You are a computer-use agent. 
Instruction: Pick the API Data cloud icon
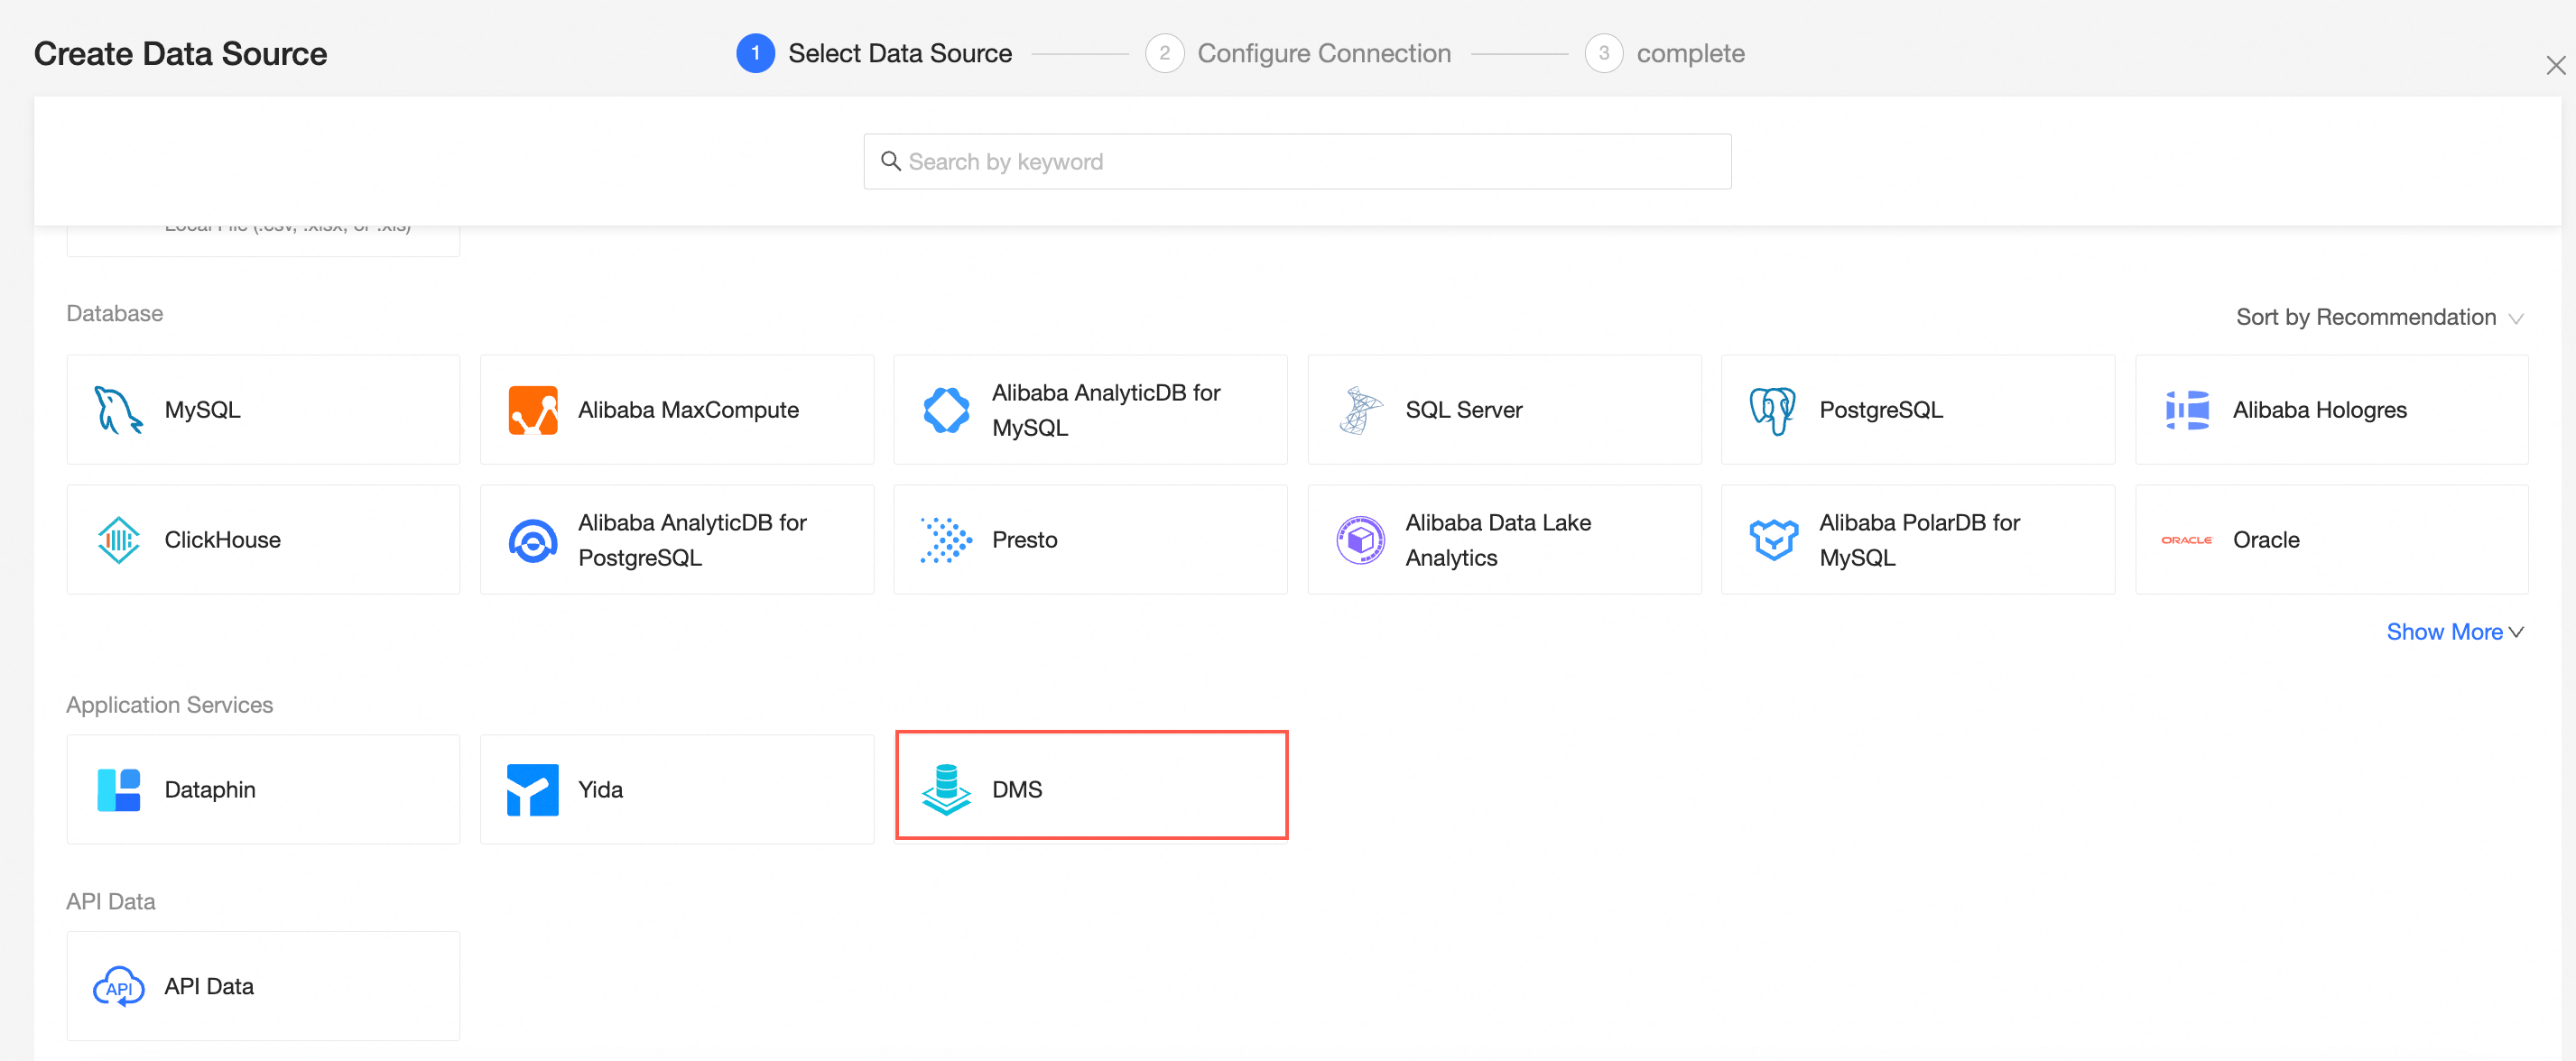click(x=118, y=986)
